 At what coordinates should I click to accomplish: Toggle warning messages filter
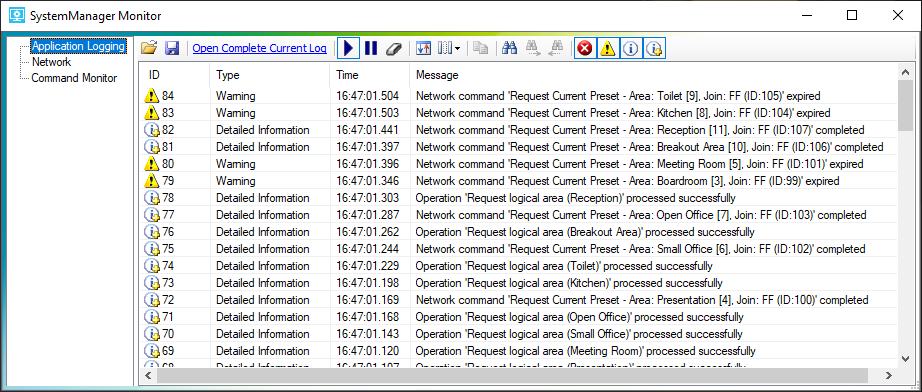tap(607, 48)
